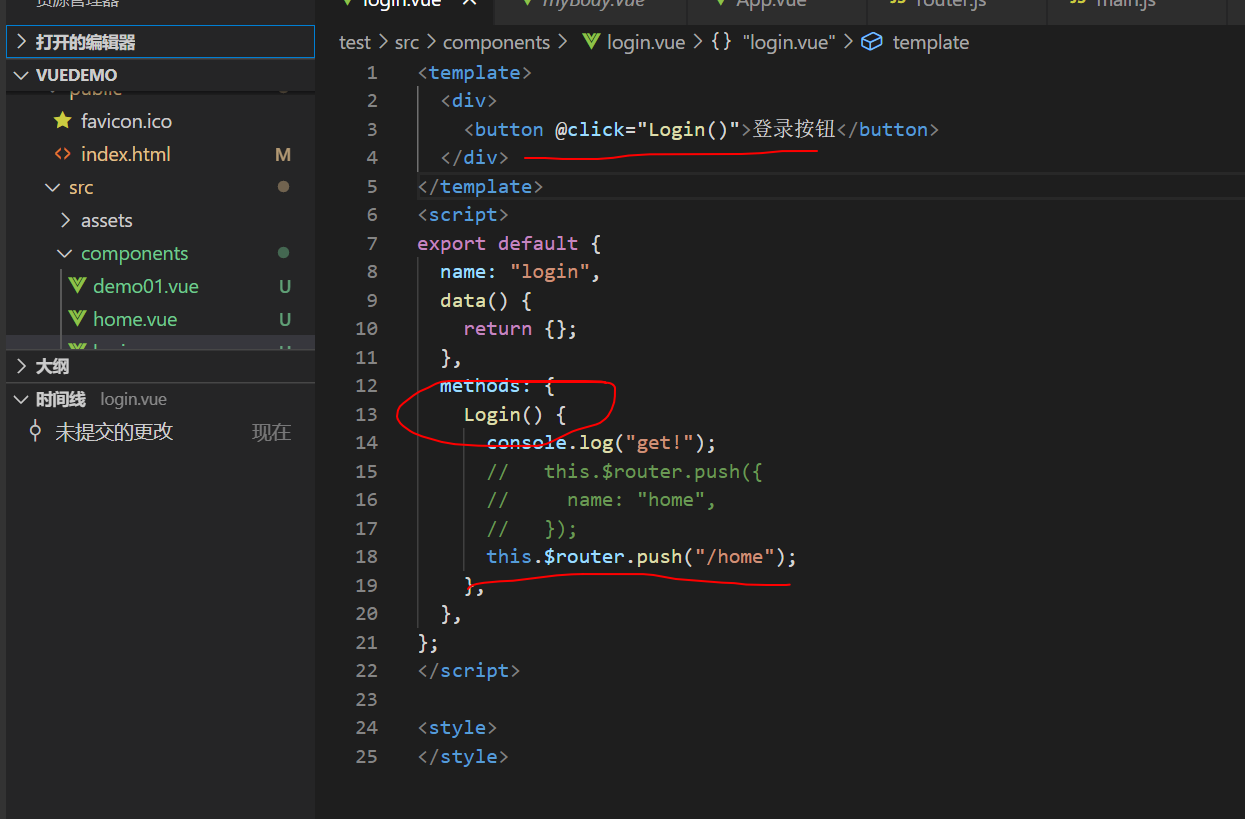This screenshot has width=1245, height=819.
Task: Open home.vue from the components folder
Action: [135, 319]
